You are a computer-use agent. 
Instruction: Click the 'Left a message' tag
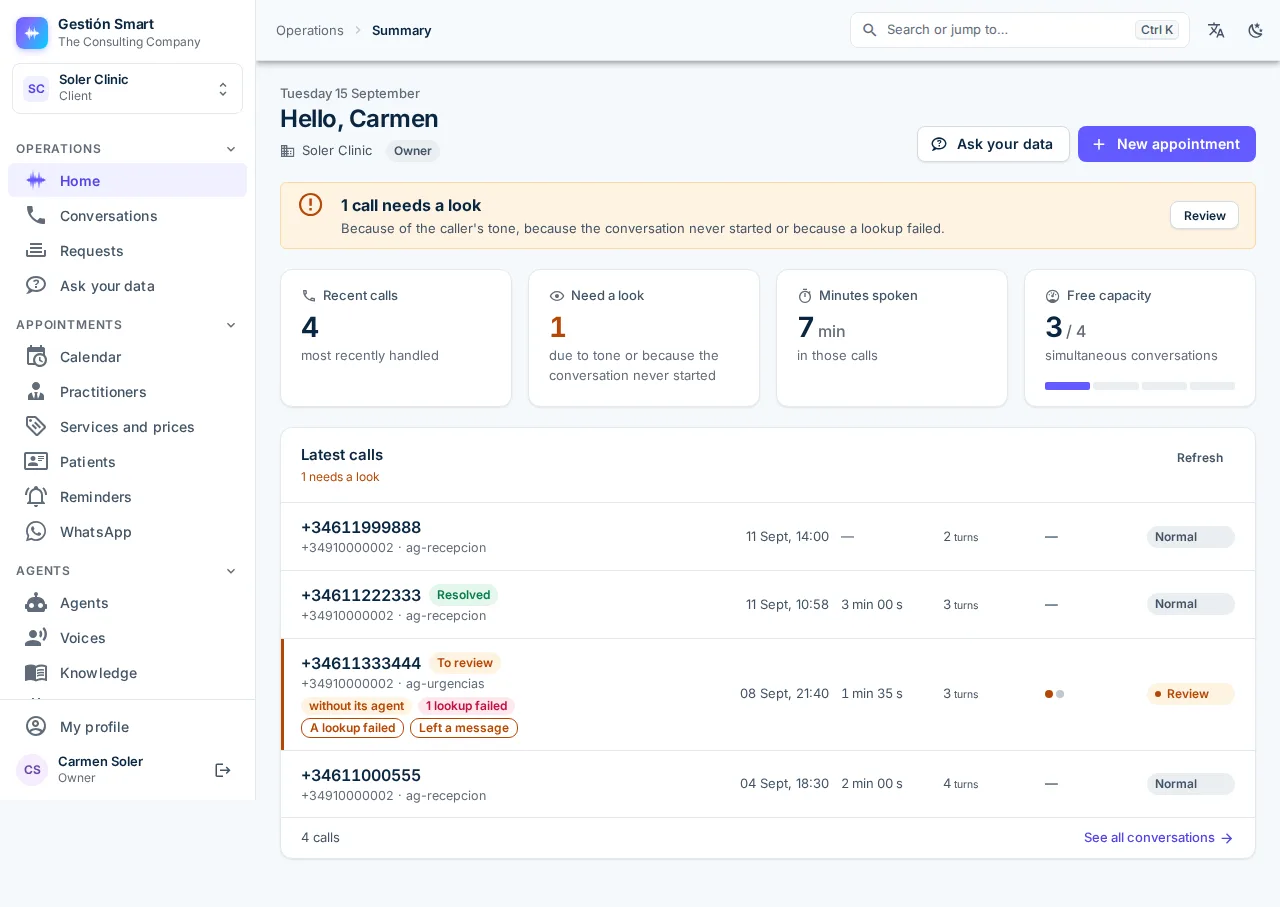[464, 728]
